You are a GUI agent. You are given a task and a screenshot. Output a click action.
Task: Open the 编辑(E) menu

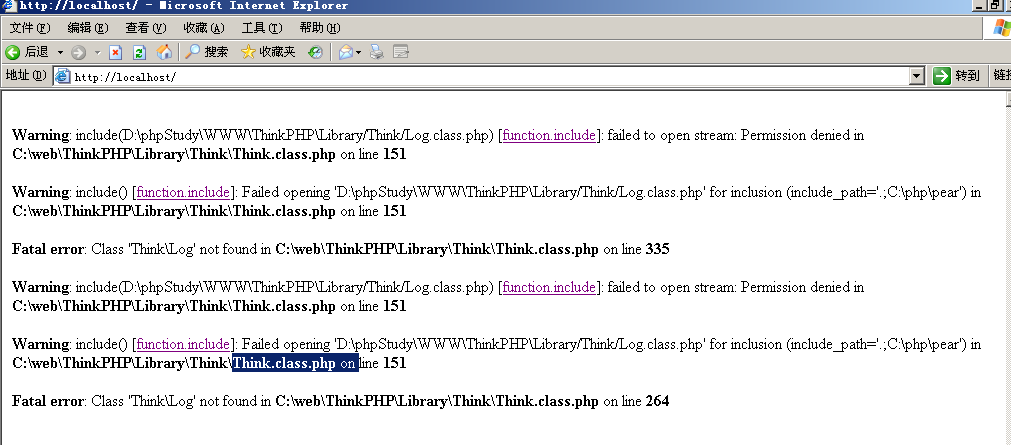(88, 28)
